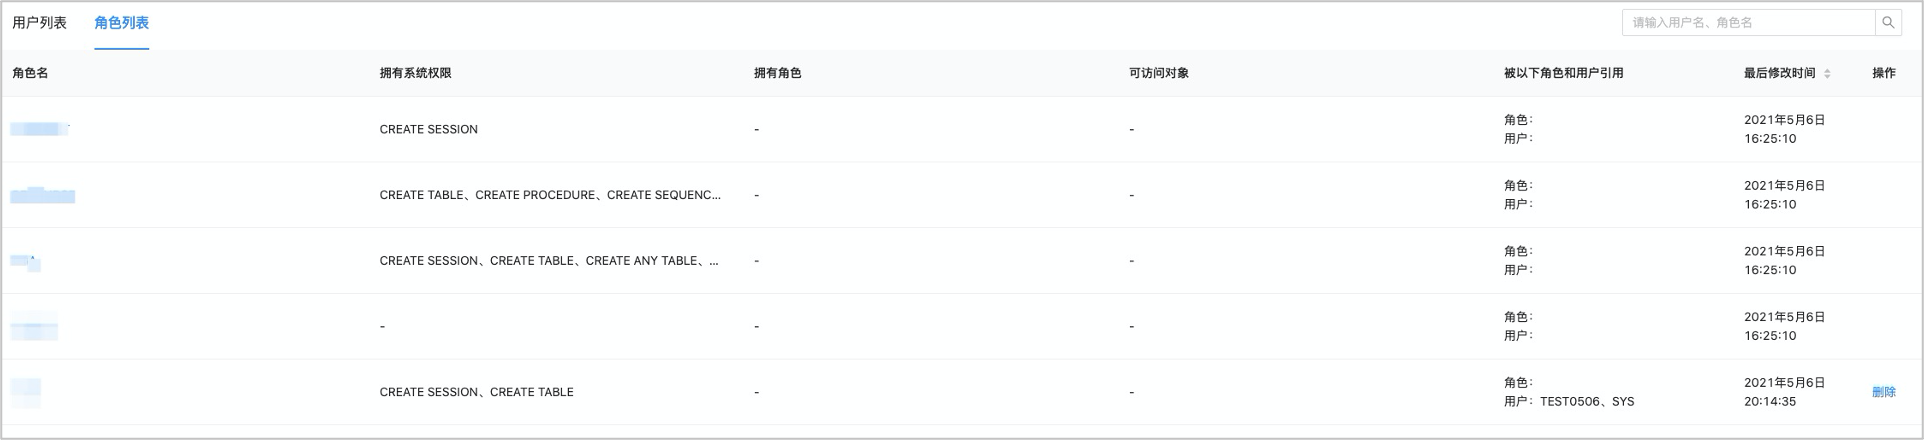Screen dimensions: 1924x440
Task: Click the CREATE SESSION、CREATE TABLE privileges cell
Action: point(477,392)
